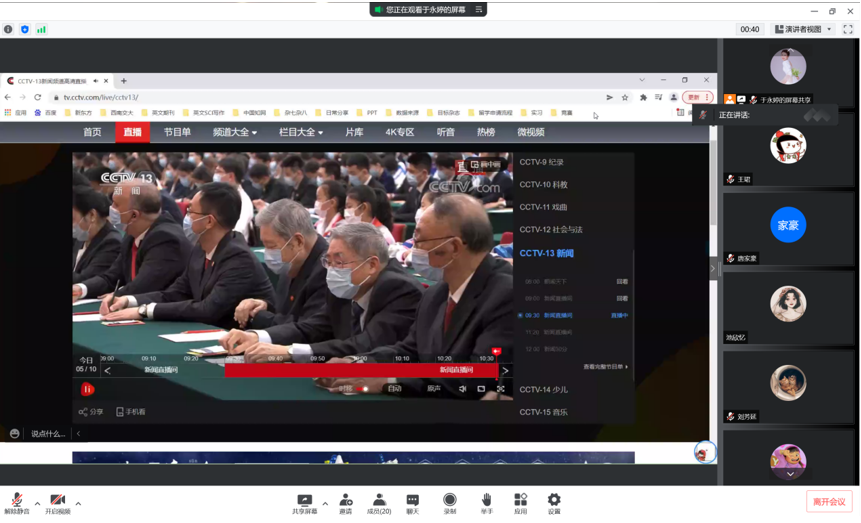
Task: Select CCTV-9 documentary channel in list
Action: pyautogui.click(x=541, y=162)
